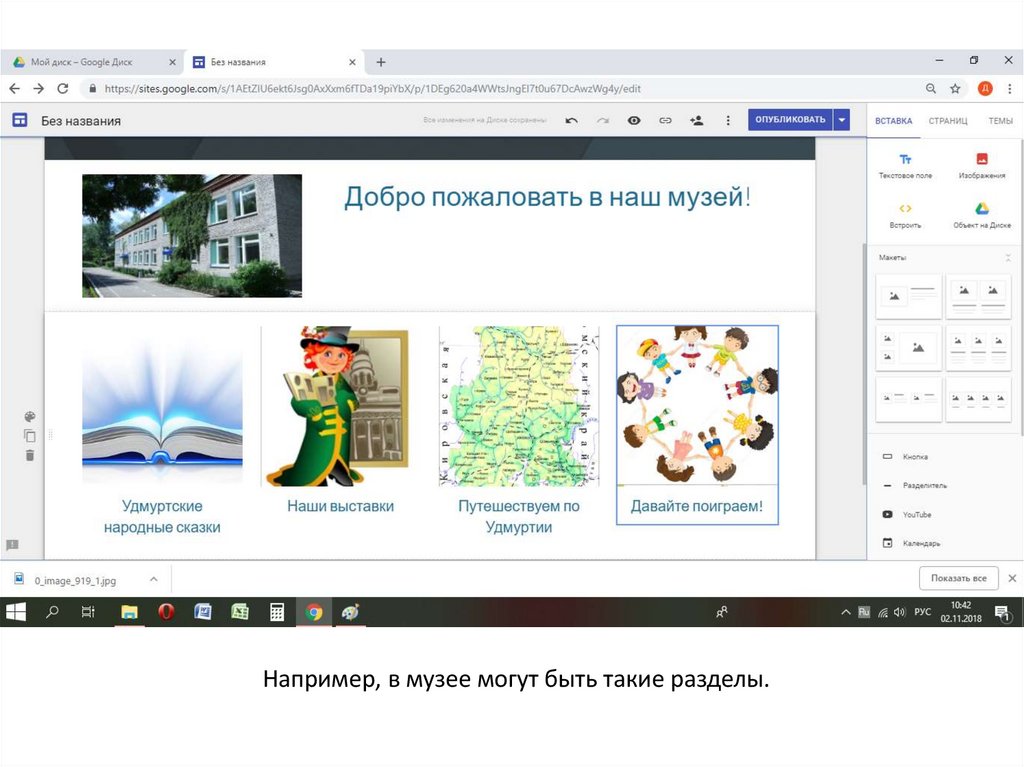The height and width of the screenshot is (767, 1024).
Task: Open the browser zoom magnifier icon
Action: pos(931,88)
